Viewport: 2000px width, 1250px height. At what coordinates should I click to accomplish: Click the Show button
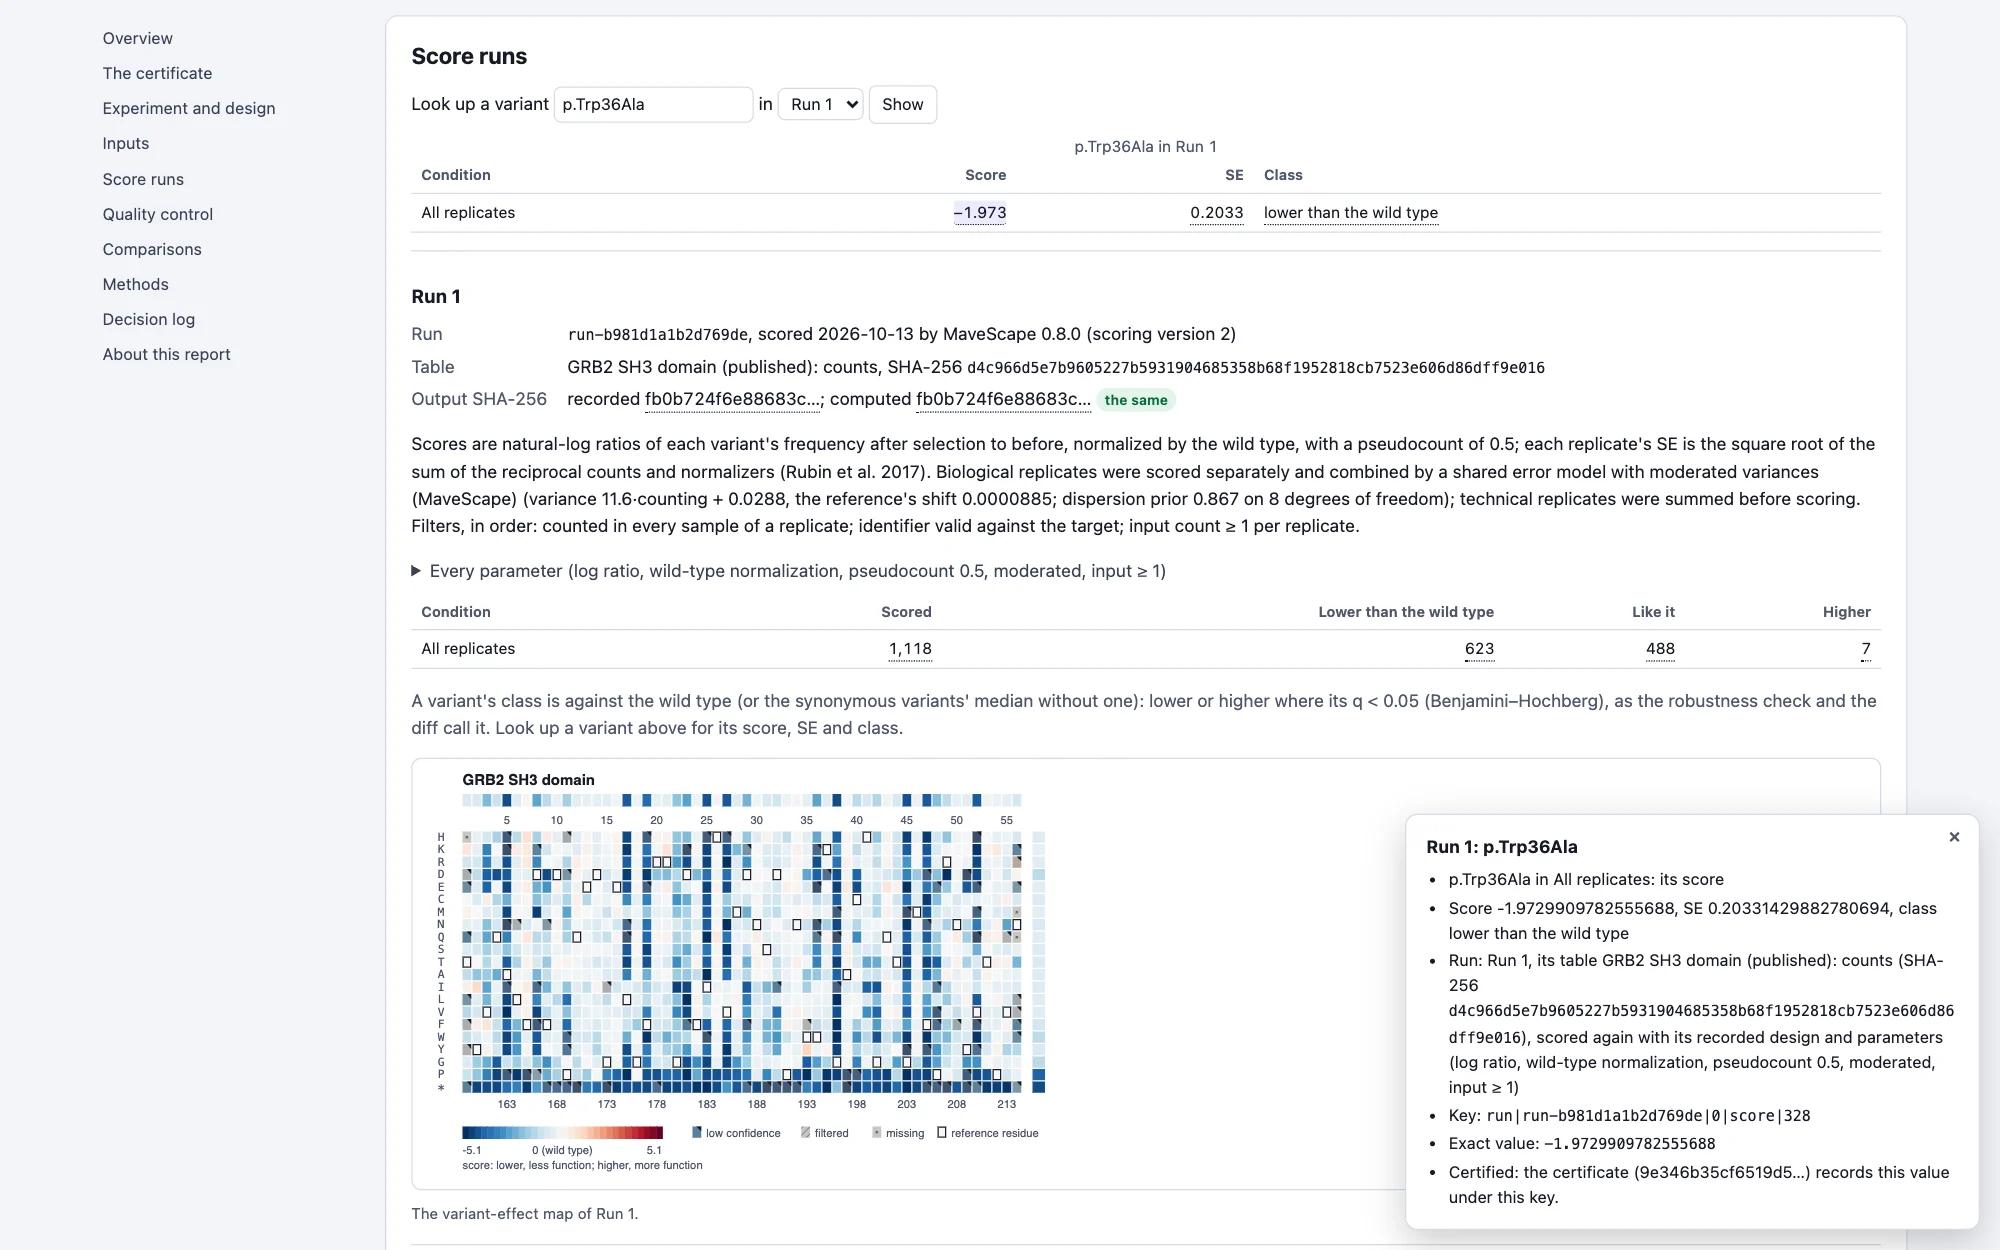(x=902, y=104)
